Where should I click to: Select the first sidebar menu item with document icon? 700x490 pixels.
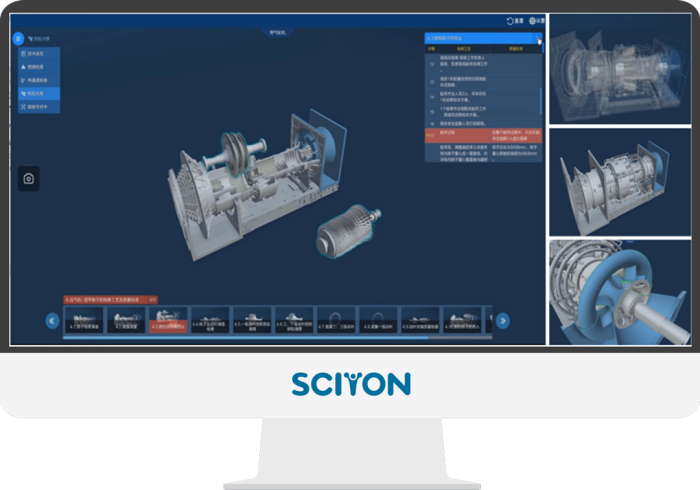(38, 54)
